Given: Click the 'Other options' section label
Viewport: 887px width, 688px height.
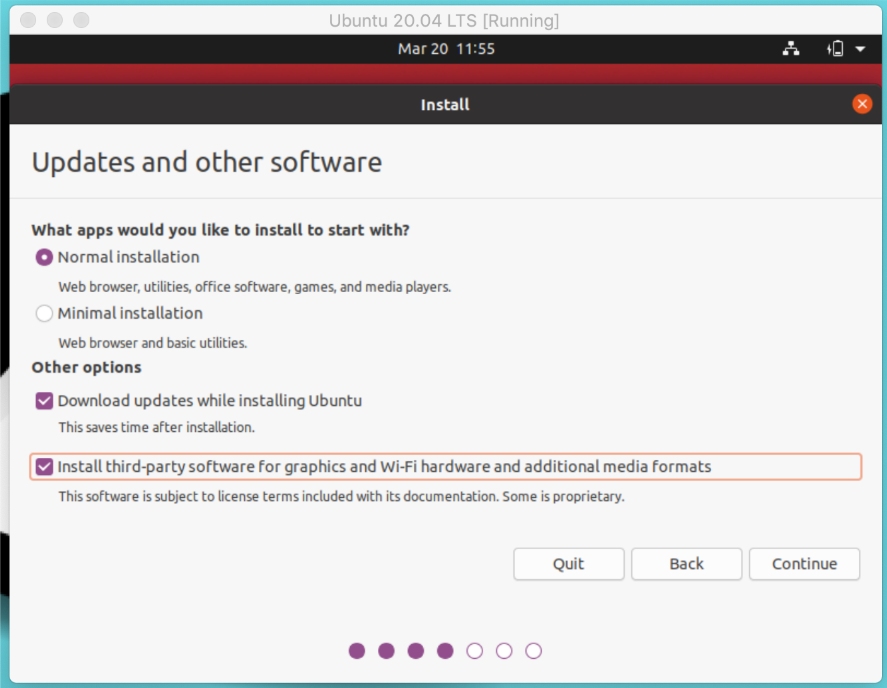Looking at the screenshot, I should (87, 368).
